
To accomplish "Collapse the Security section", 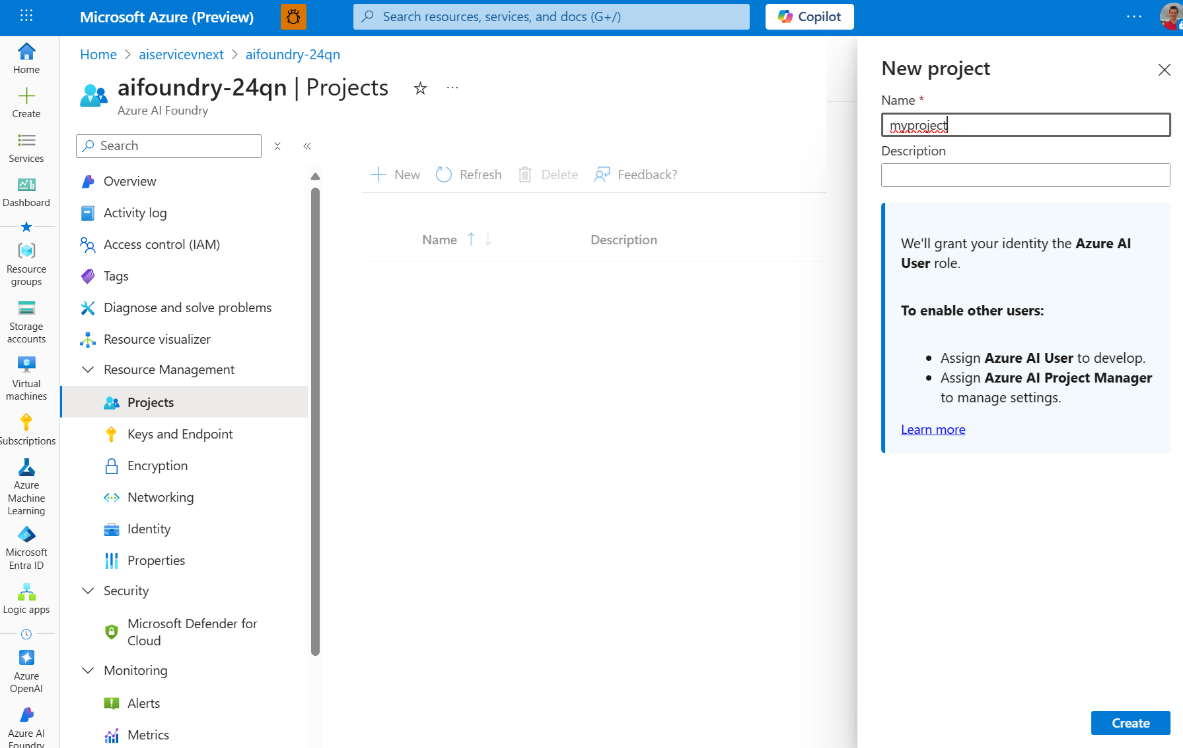I will (x=88, y=590).
